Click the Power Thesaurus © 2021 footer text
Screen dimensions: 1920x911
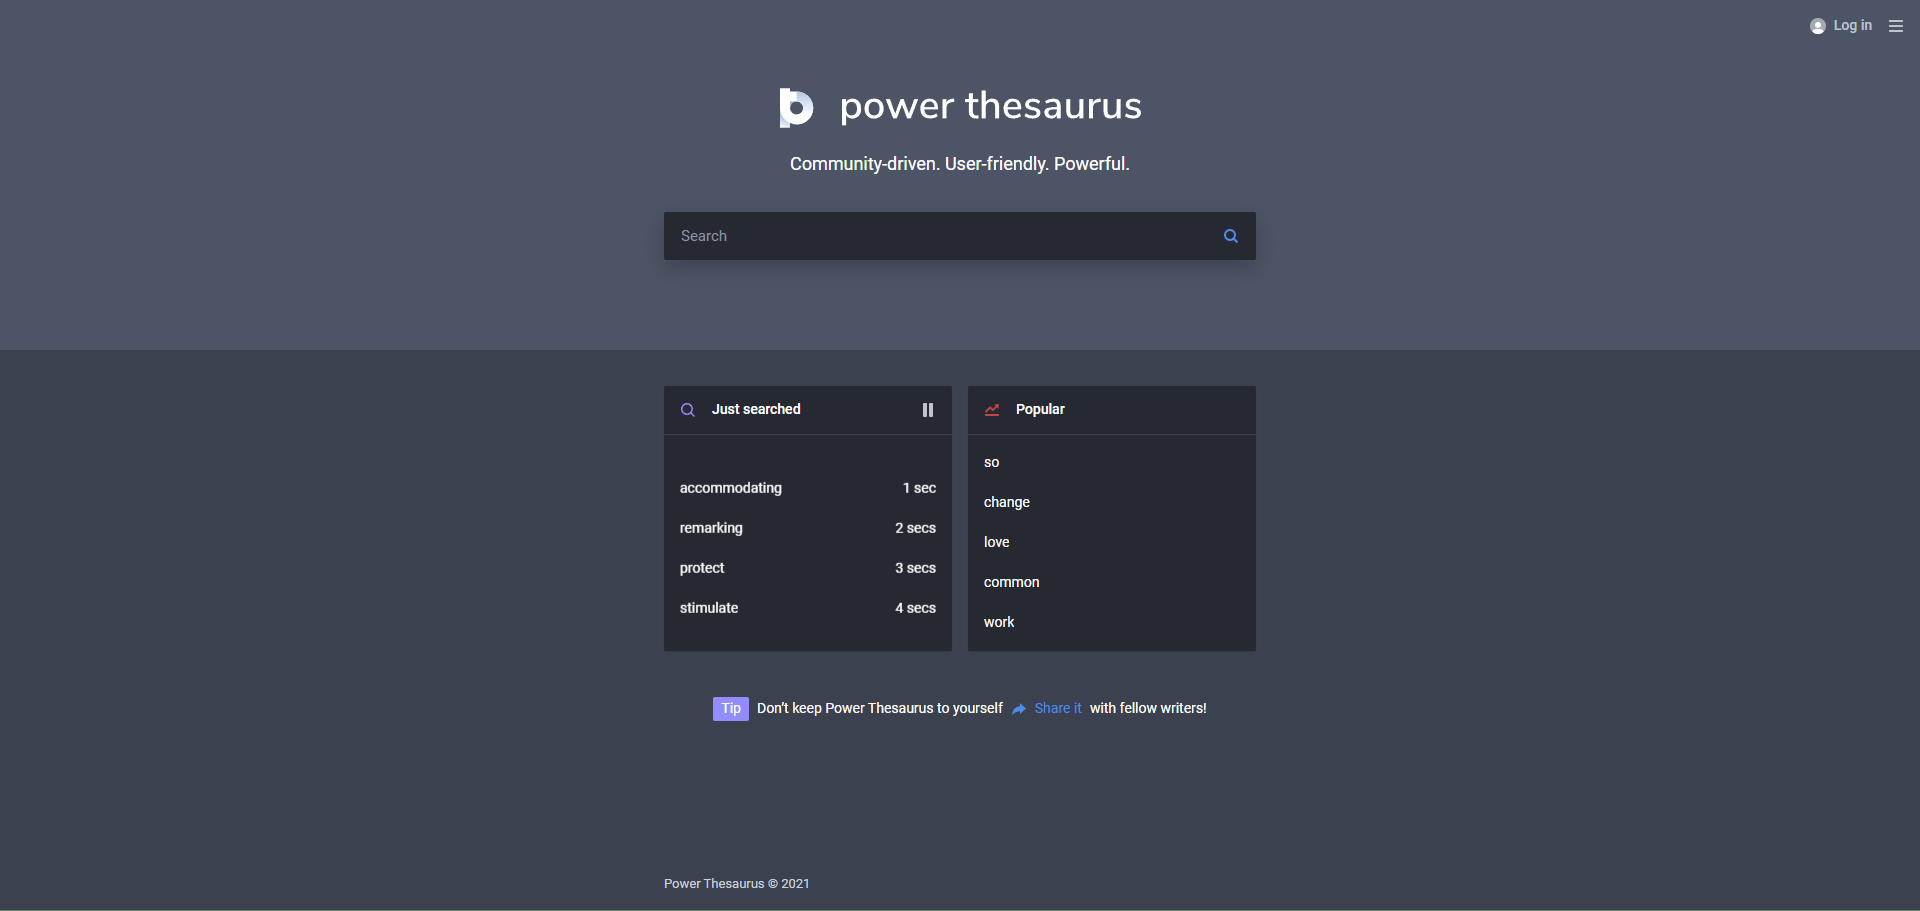[737, 884]
